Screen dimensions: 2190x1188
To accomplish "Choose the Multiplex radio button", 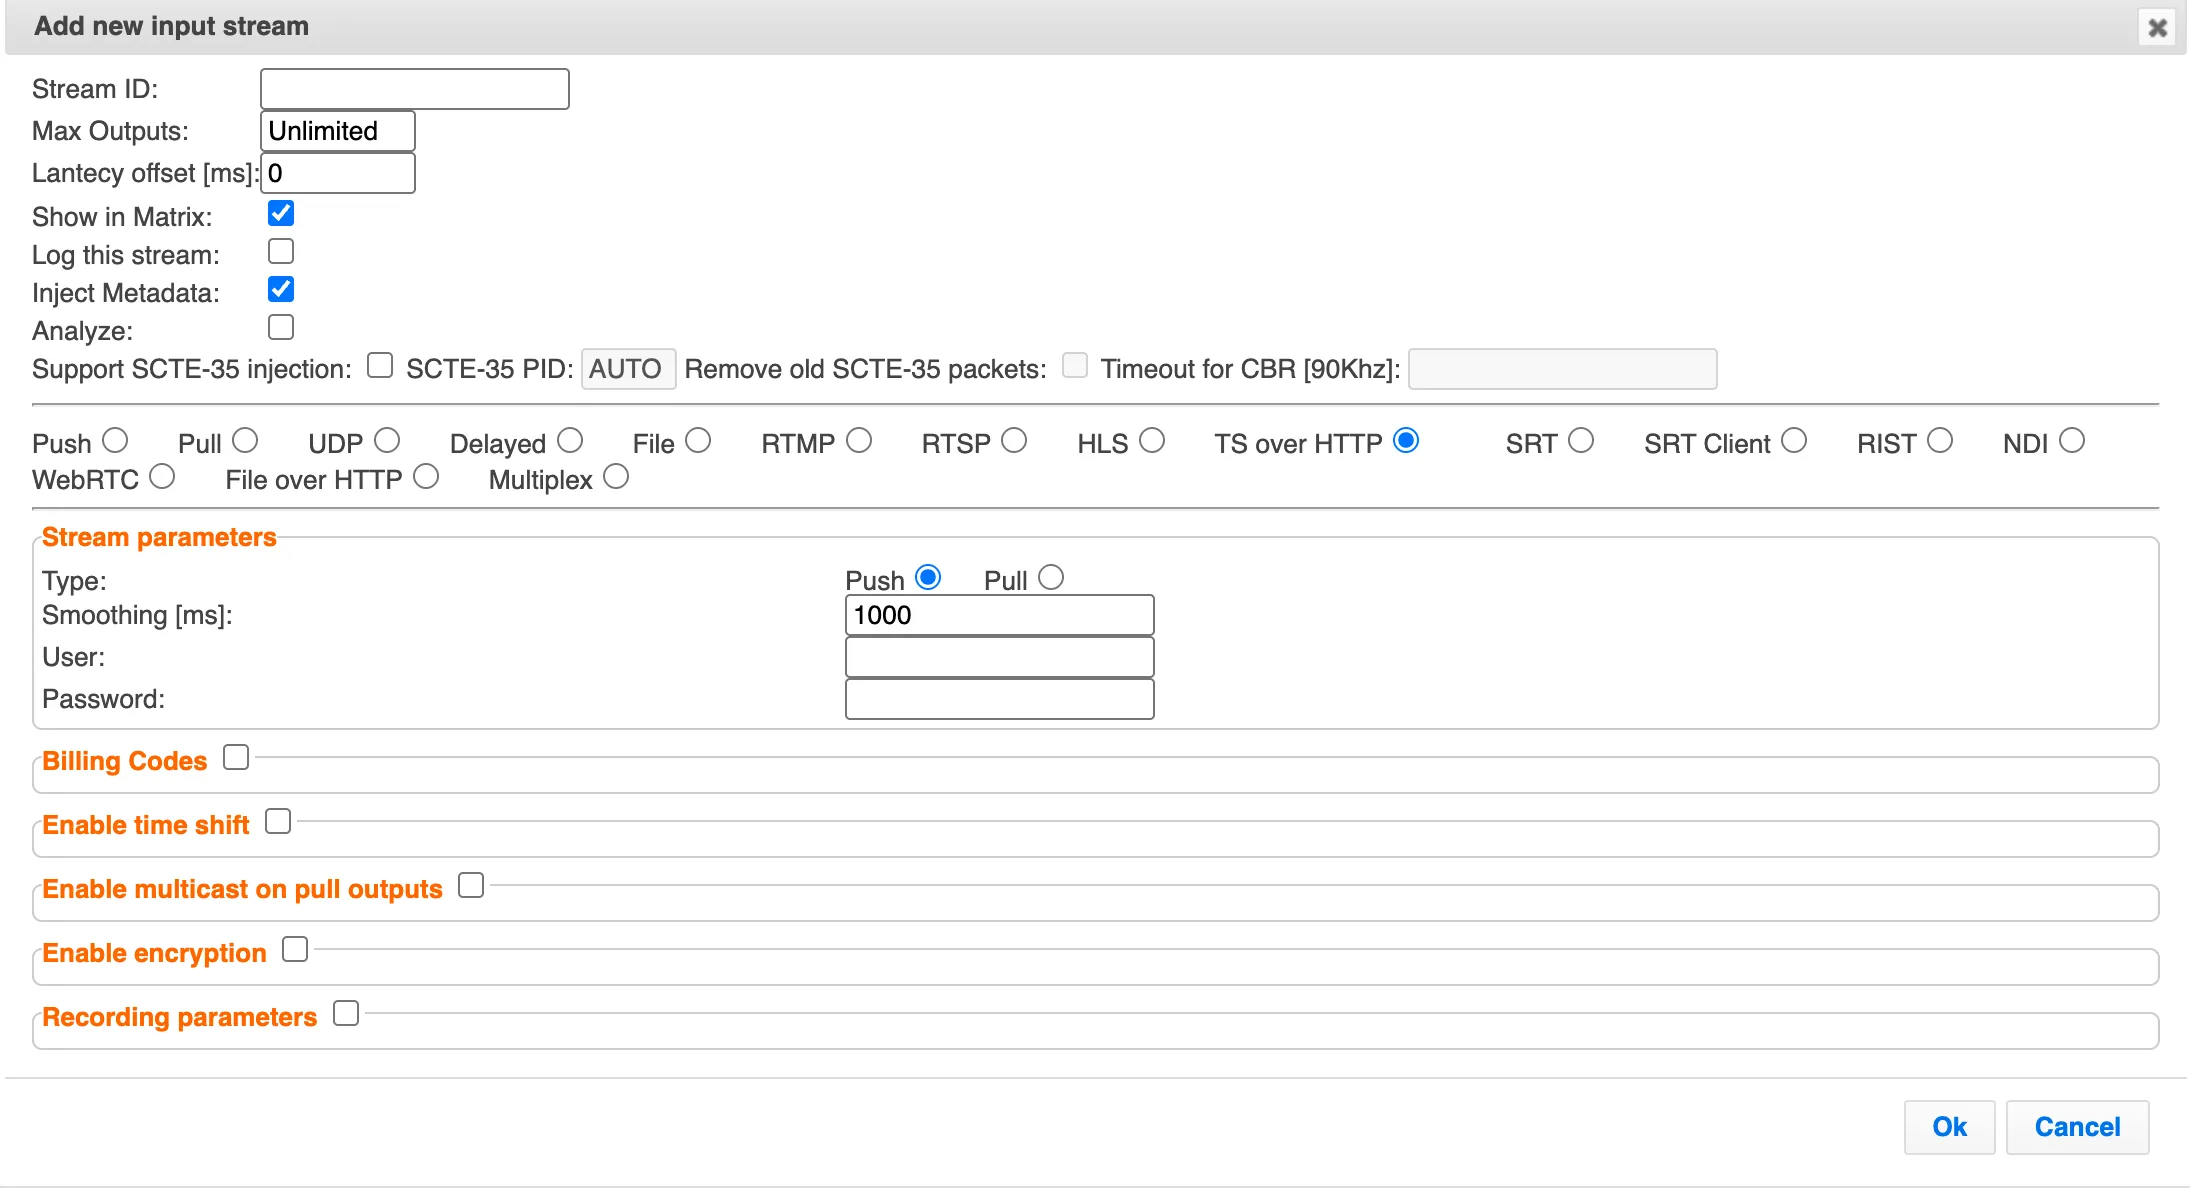I will (x=616, y=476).
